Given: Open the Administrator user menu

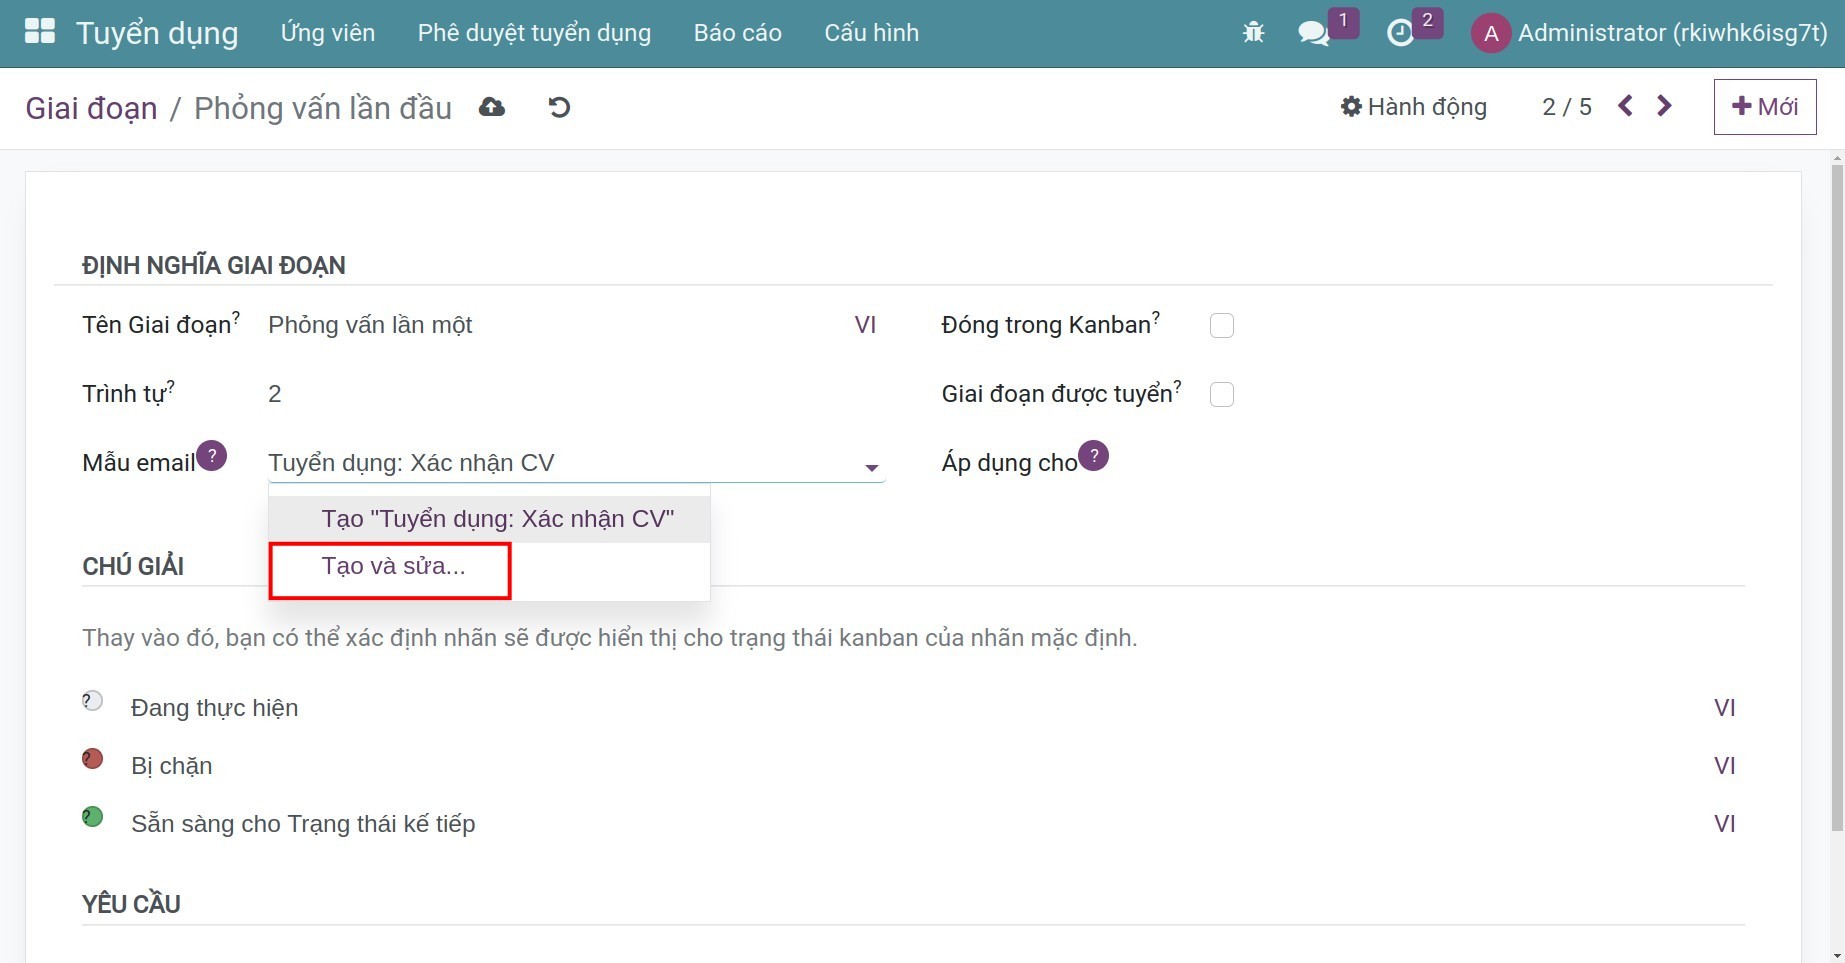Looking at the screenshot, I should coord(1650,33).
